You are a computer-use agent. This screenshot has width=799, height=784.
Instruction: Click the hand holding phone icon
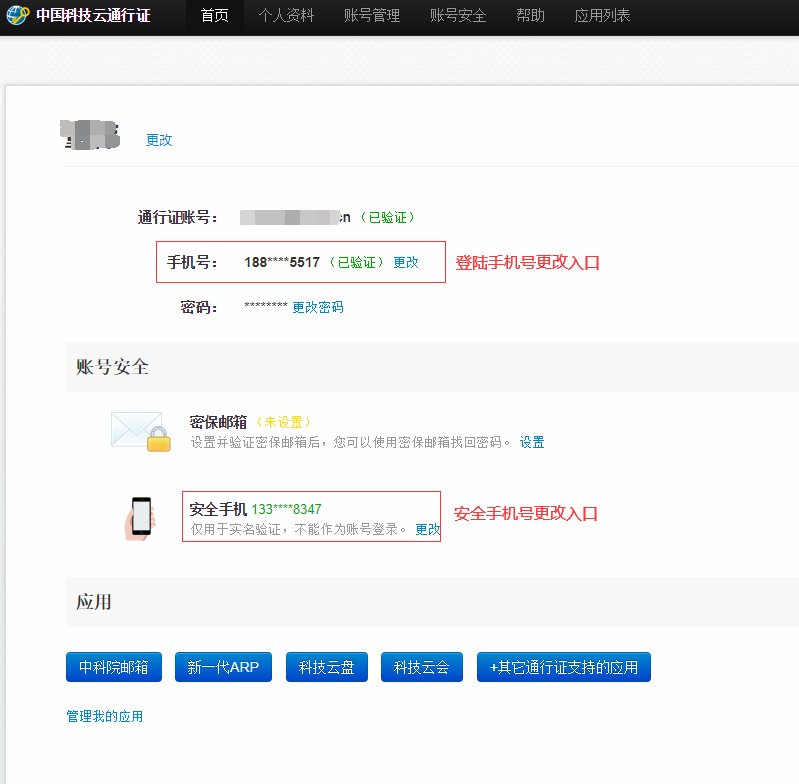(x=141, y=517)
